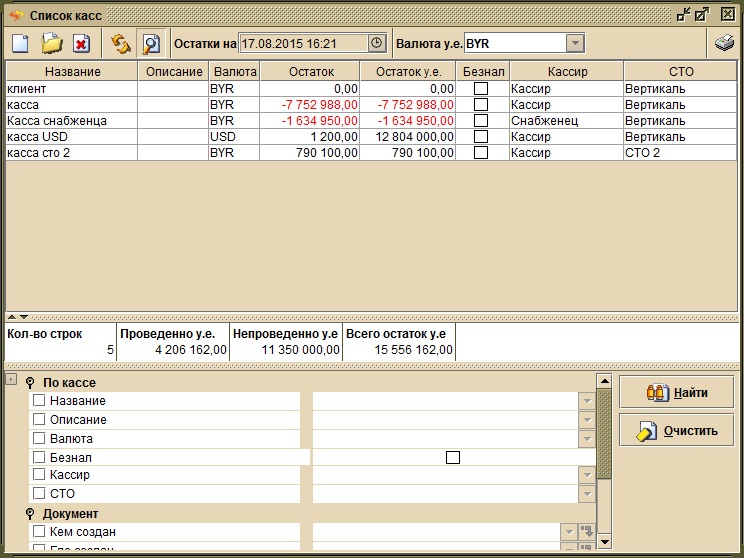This screenshot has height=558, width=744.
Task: Click the Кассир column header
Action: pyautogui.click(x=567, y=72)
